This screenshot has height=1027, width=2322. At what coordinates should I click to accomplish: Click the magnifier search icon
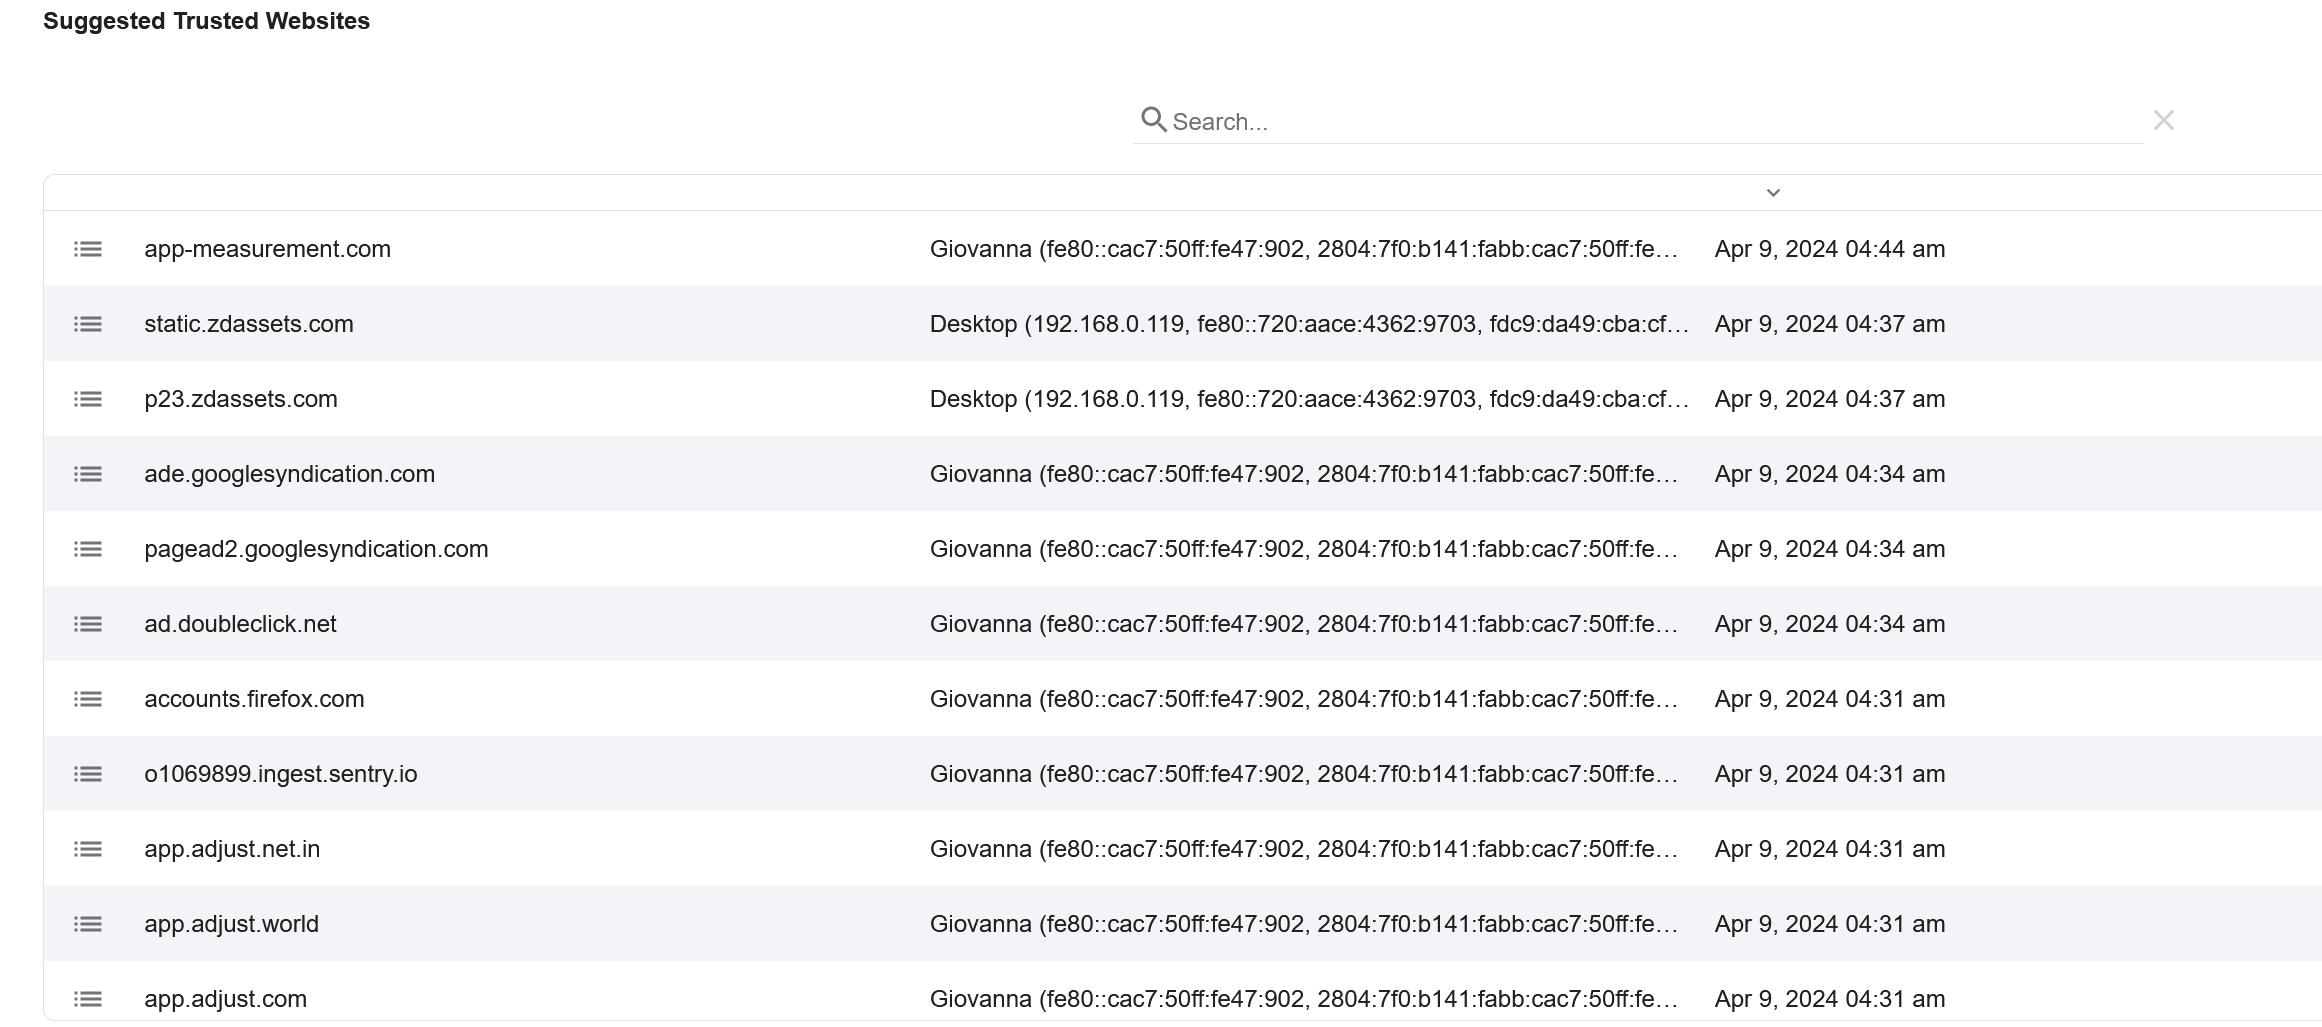click(x=1154, y=120)
